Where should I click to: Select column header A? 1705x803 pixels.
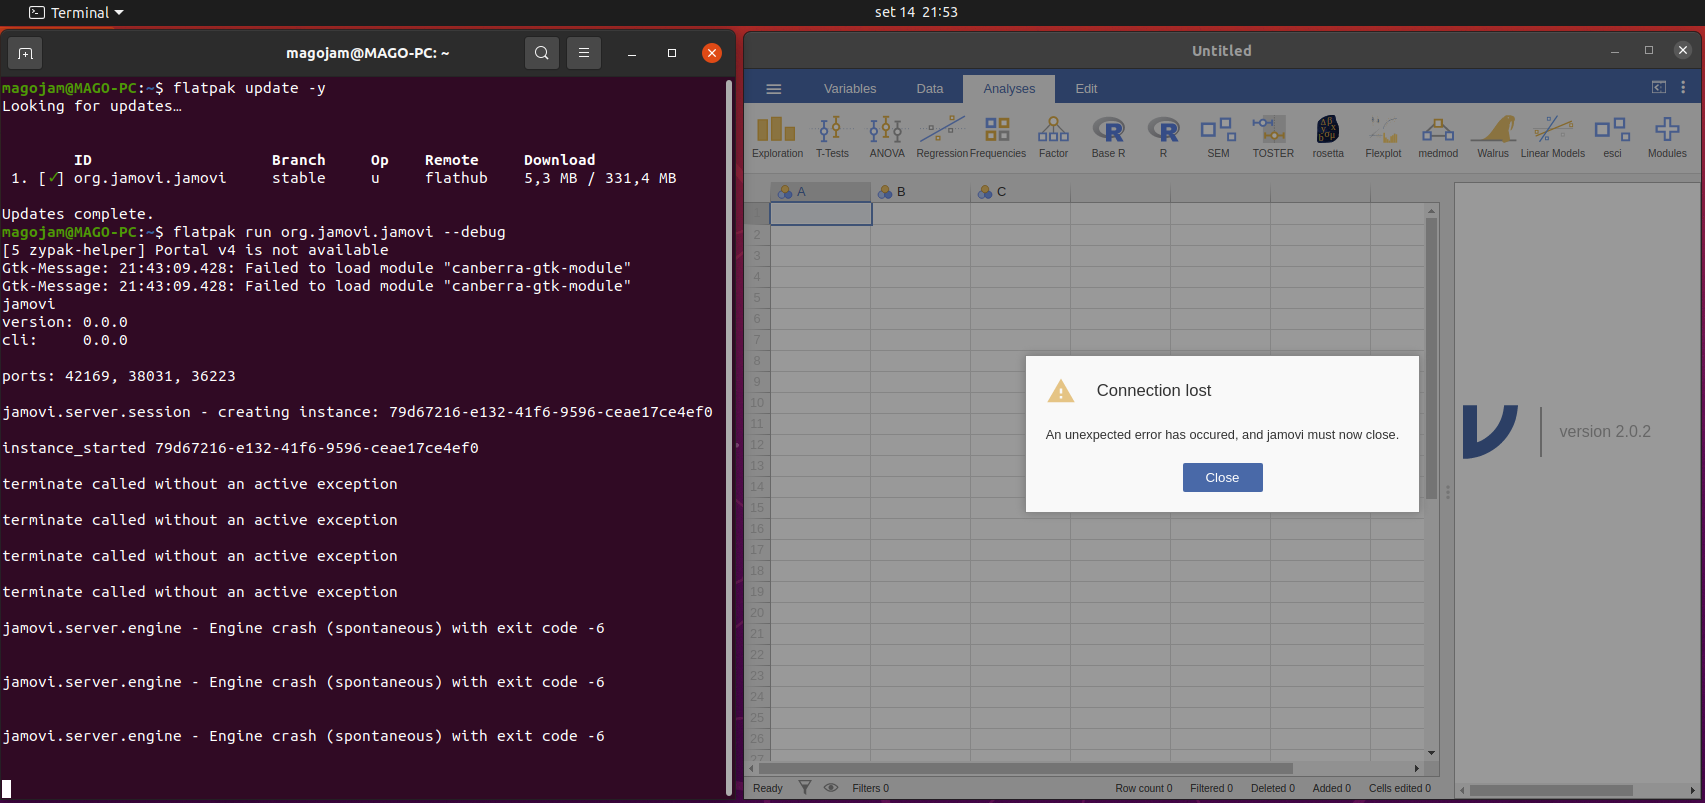pyautogui.click(x=820, y=192)
